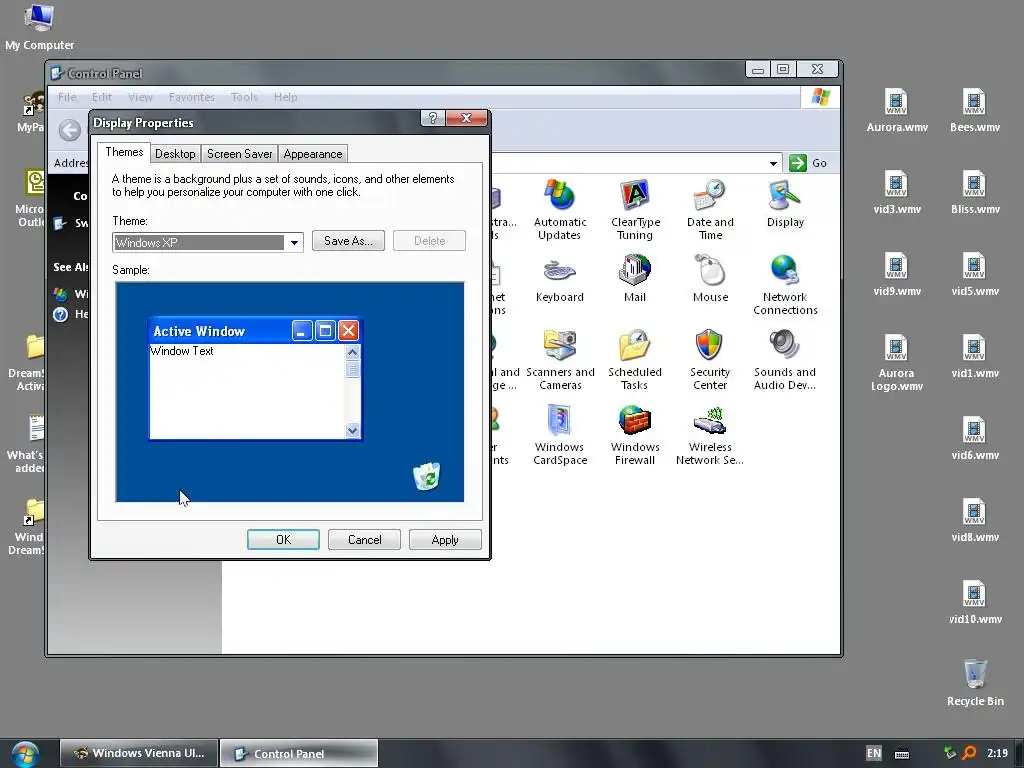
Task: Click the Back arrow in Control Panel
Action: click(x=70, y=130)
